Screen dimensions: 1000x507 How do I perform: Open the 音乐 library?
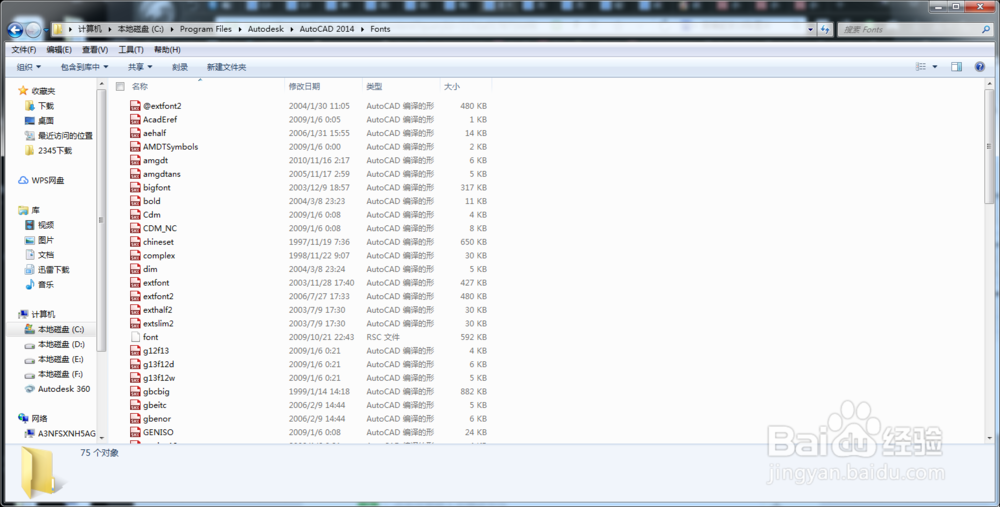pyautogui.click(x=40, y=284)
